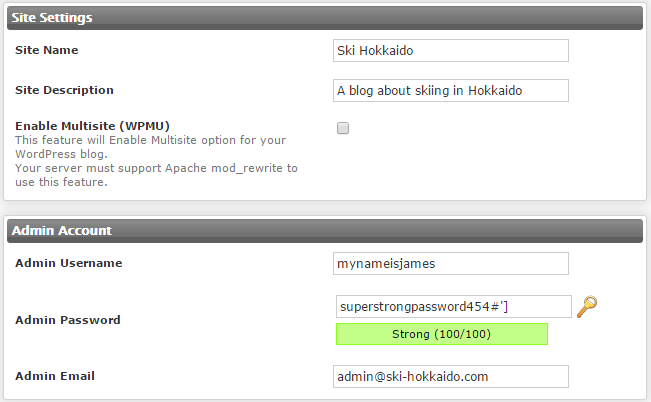Click the green Strong password strength bar
Viewport: 651px width, 402px height.
pyautogui.click(x=442, y=334)
